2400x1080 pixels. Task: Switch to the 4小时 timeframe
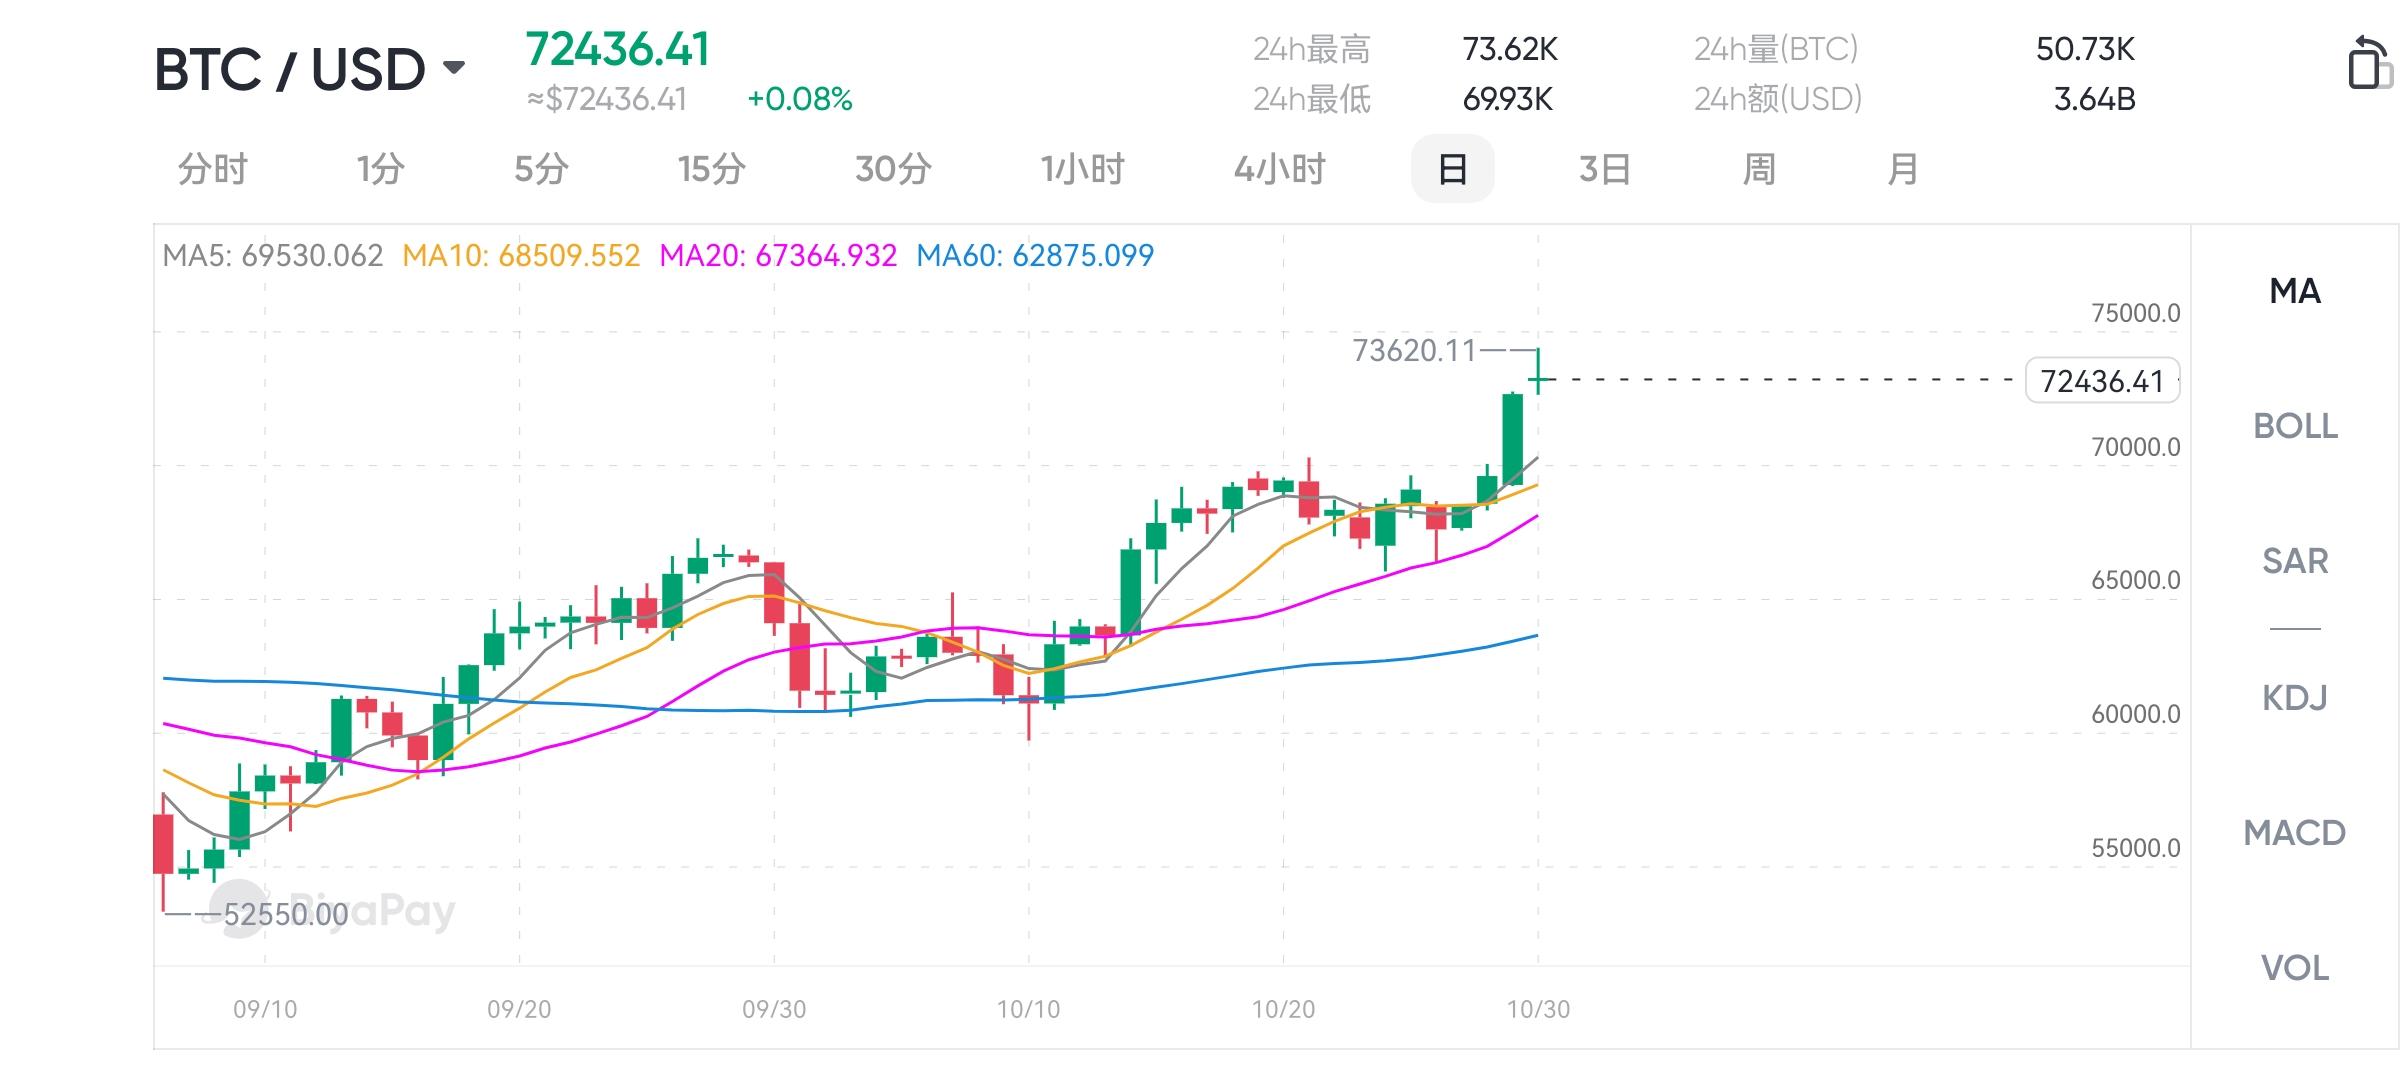[1279, 169]
